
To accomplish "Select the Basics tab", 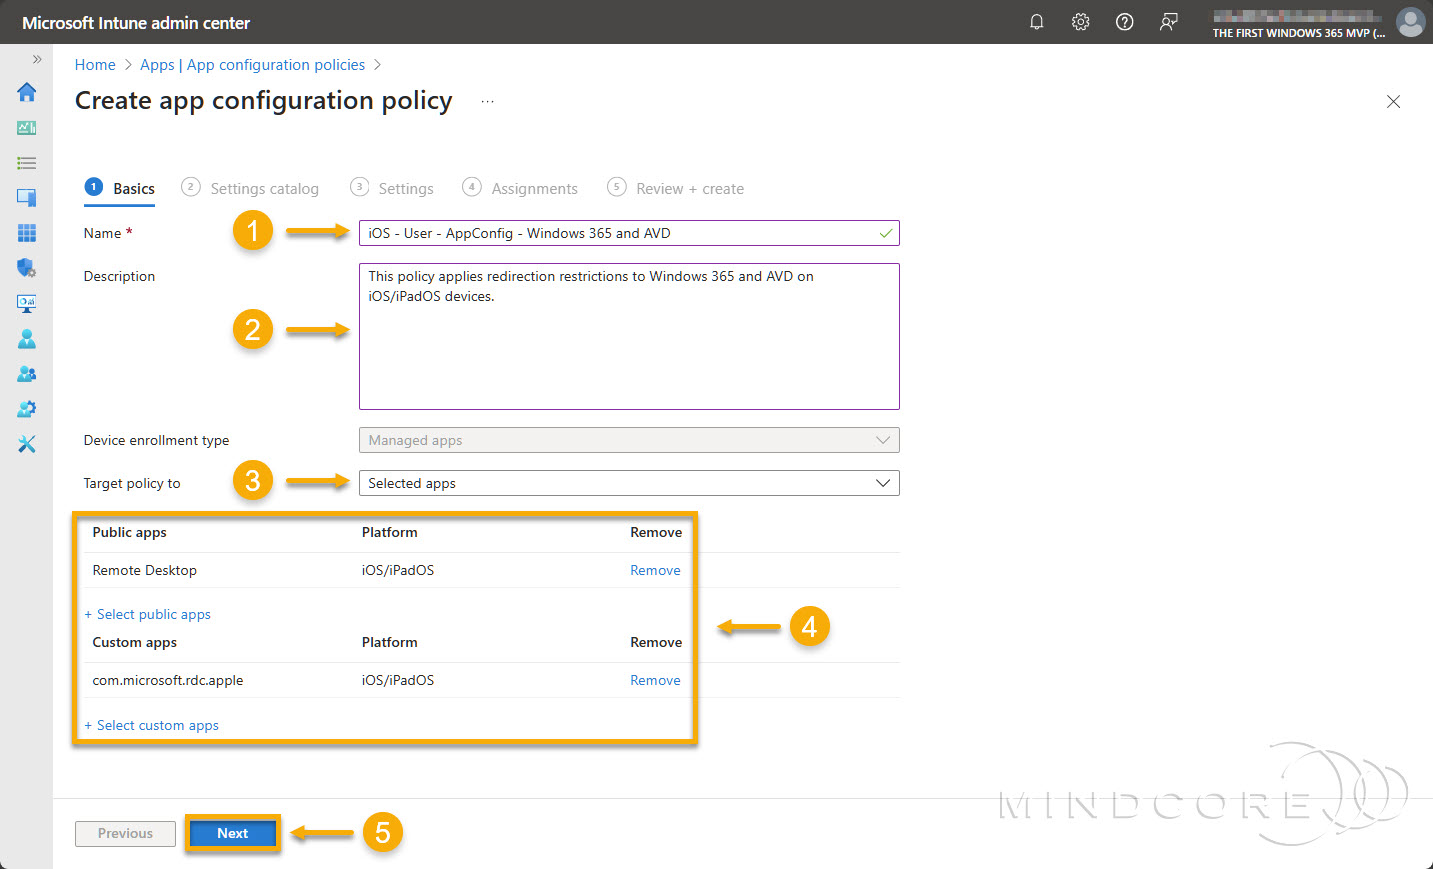I will [x=120, y=188].
